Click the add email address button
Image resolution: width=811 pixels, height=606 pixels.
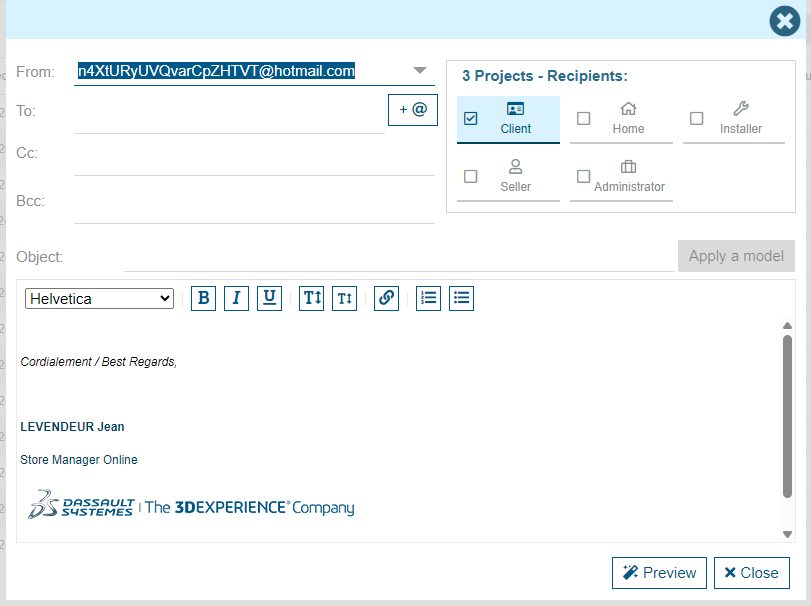click(412, 110)
